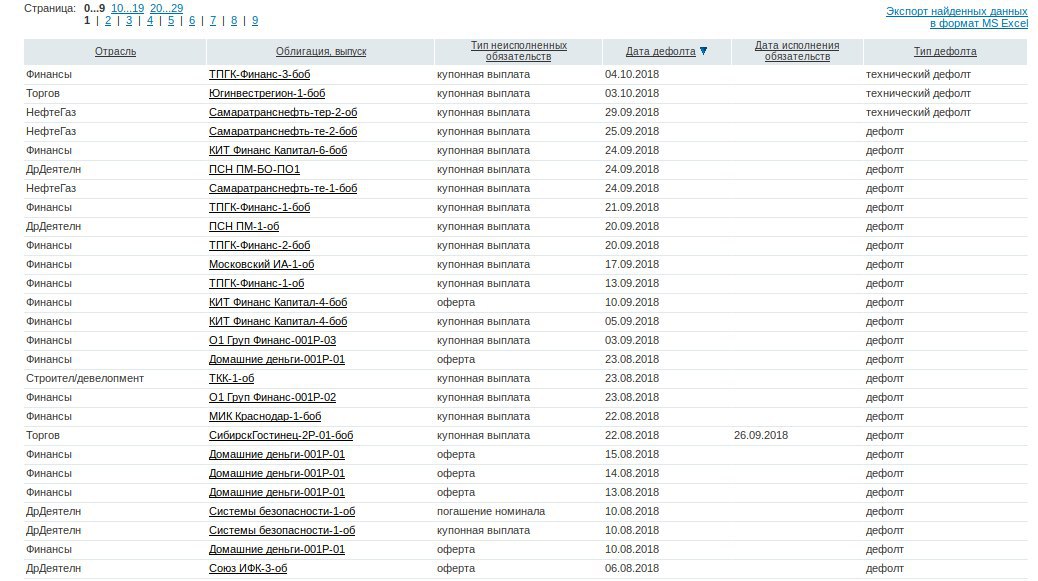This screenshot has height=581, width=1038.
Task: Go to page range 10...19
Action: point(127,8)
